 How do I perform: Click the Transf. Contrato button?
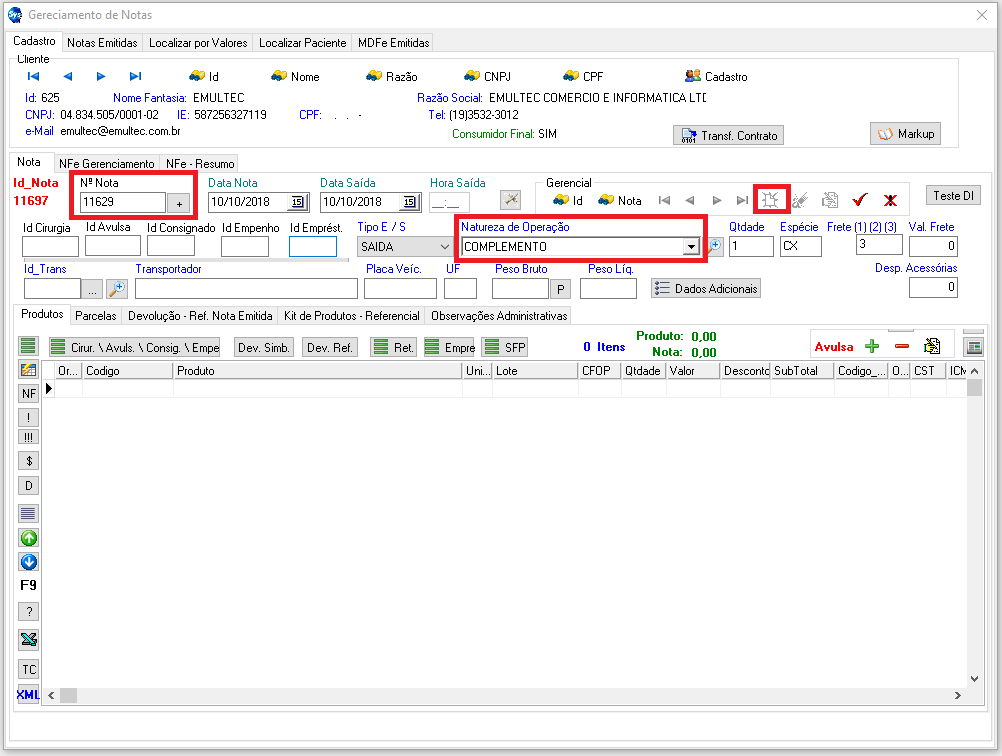[x=729, y=136]
